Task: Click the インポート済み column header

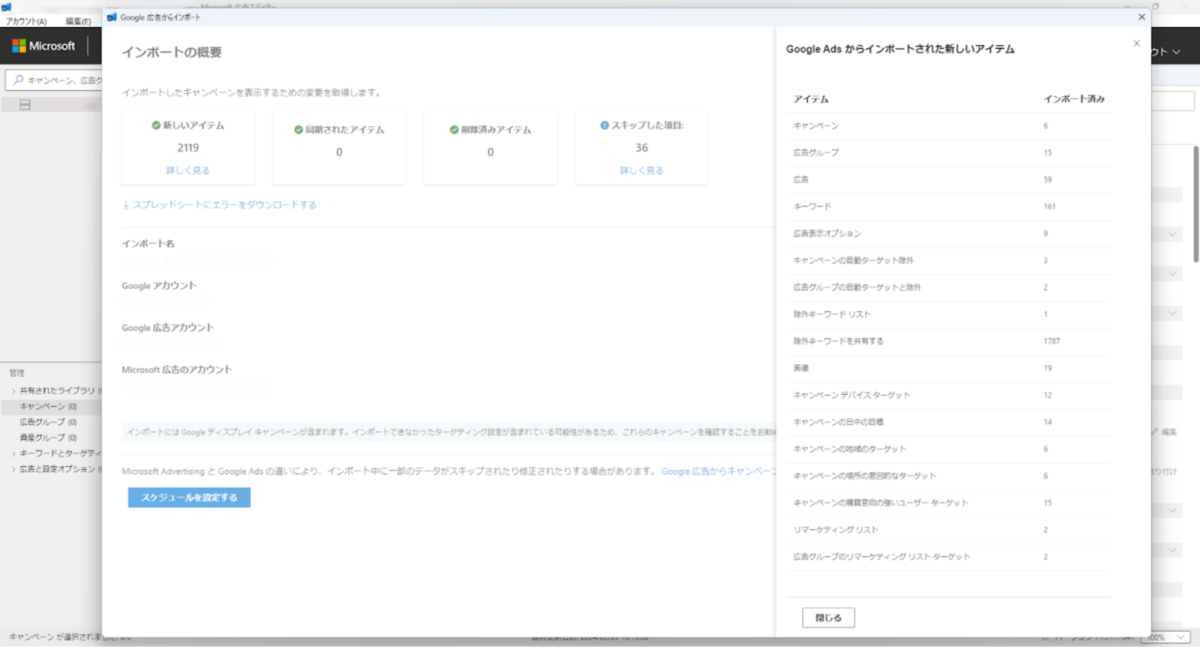Action: coord(1074,99)
